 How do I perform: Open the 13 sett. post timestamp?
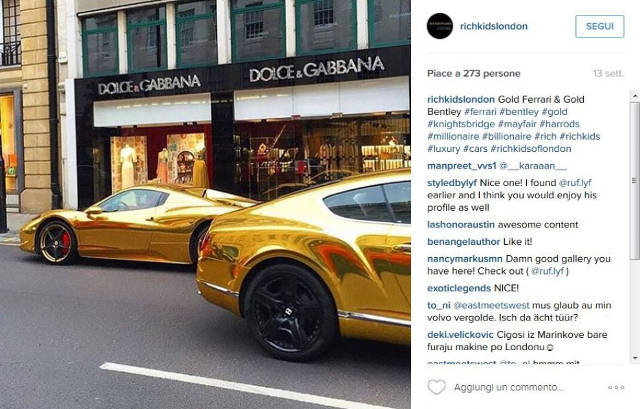coord(608,73)
